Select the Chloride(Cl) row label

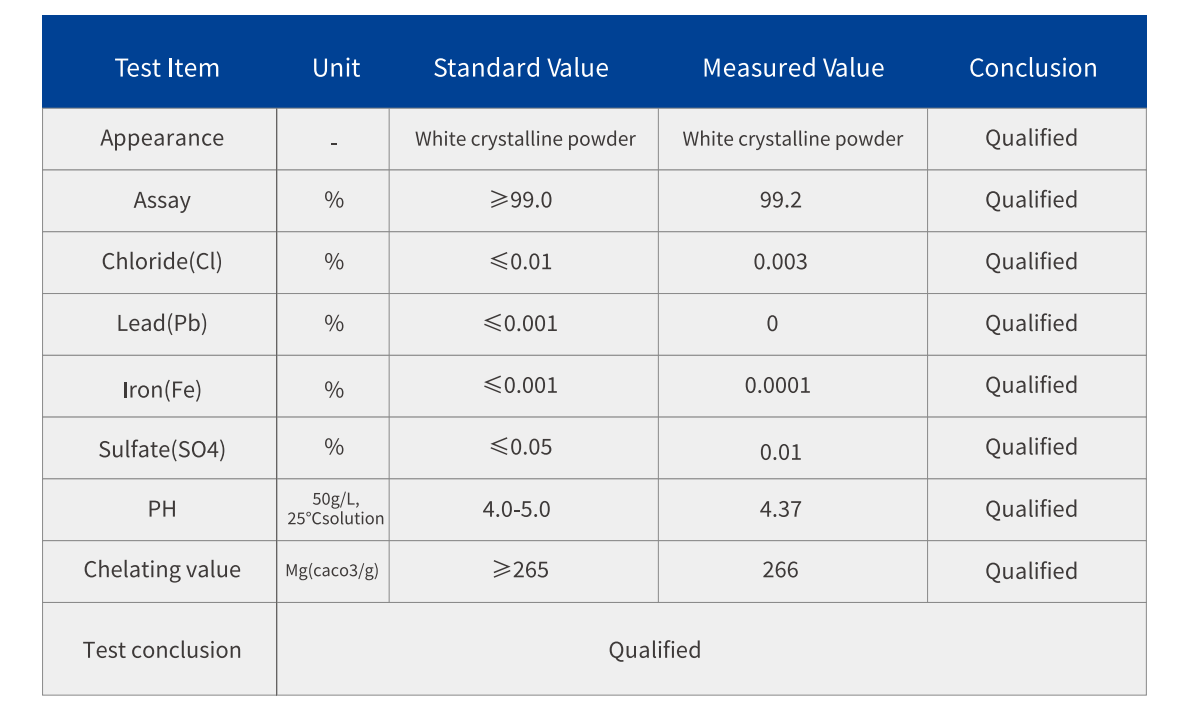coord(162,262)
